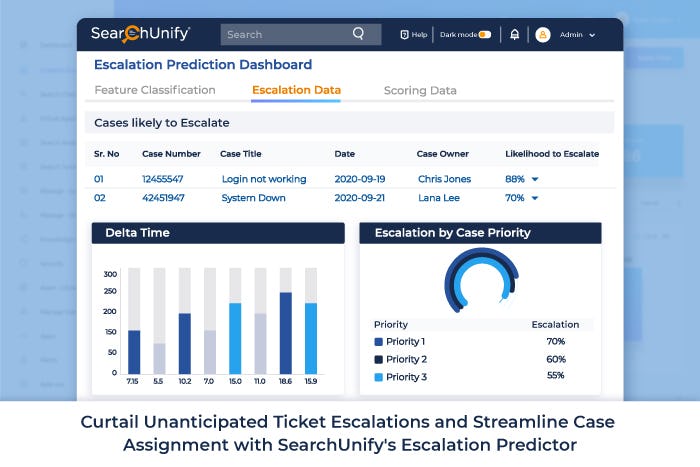The width and height of the screenshot is (700, 467).
Task: Click the Delta Time bar labeled 7.15
Action: pyautogui.click(x=134, y=352)
